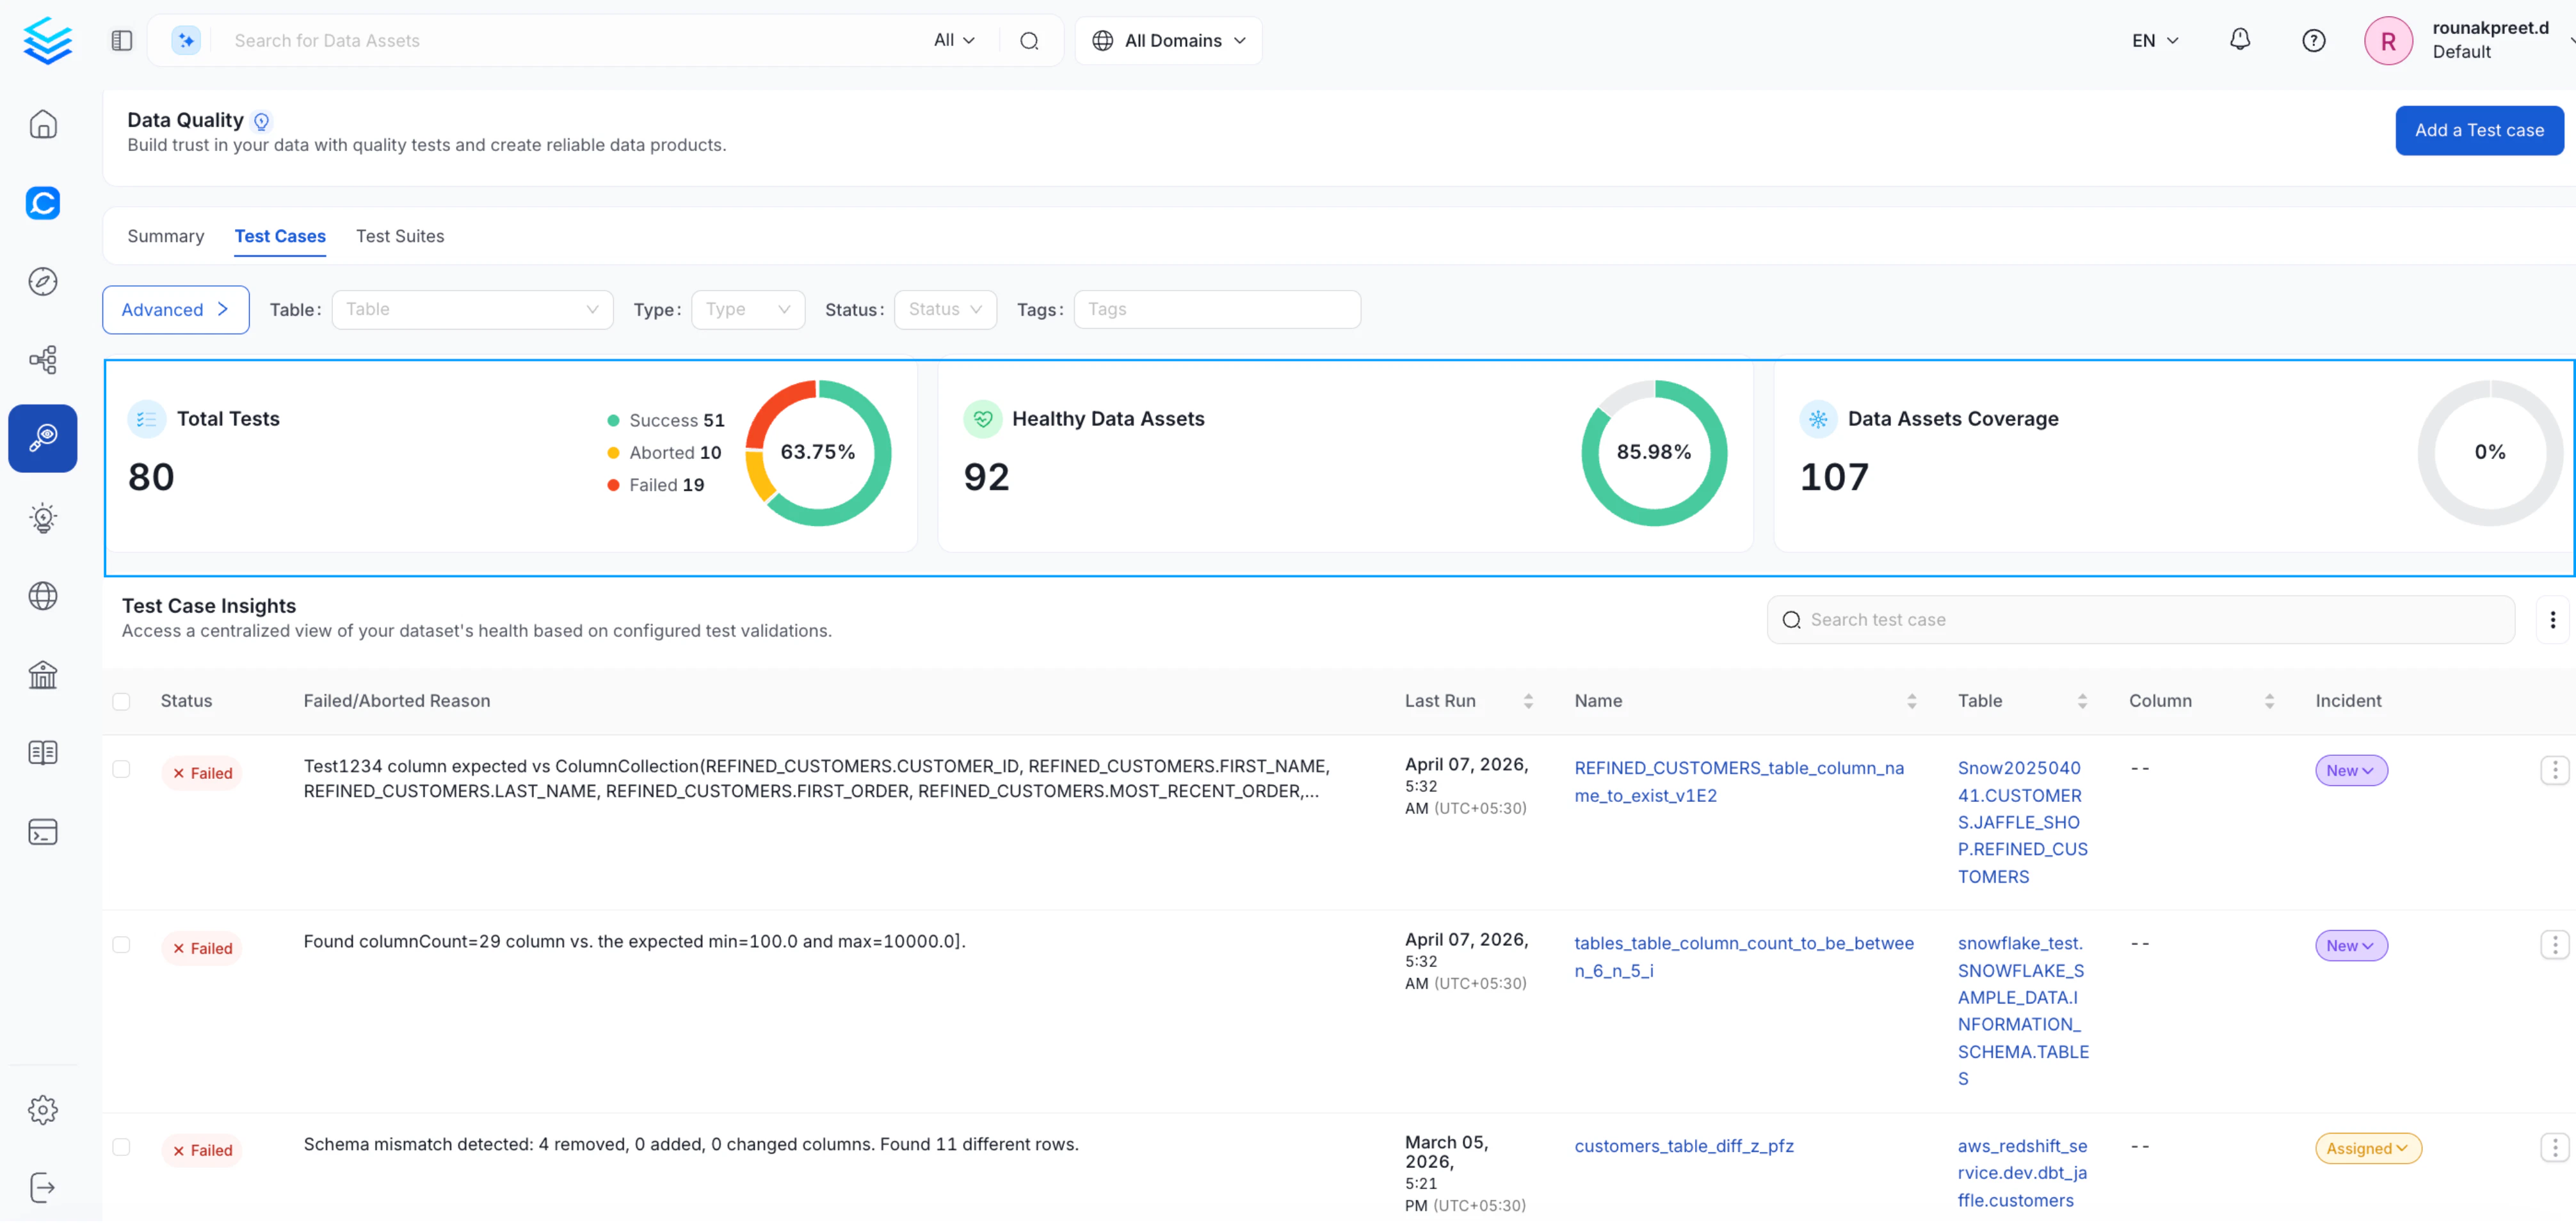
Task: Open the Summary tab
Action: [x=165, y=236]
